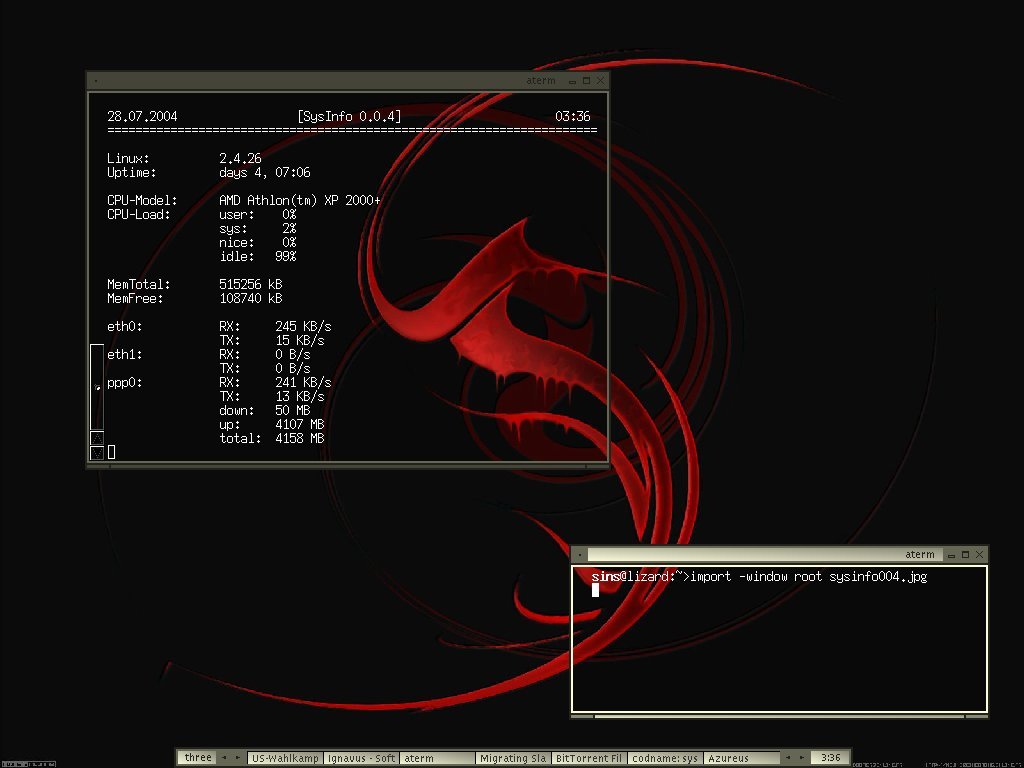The image size is (1024, 768).
Task: Click the taskbar clock showing 3:36
Action: point(831,758)
